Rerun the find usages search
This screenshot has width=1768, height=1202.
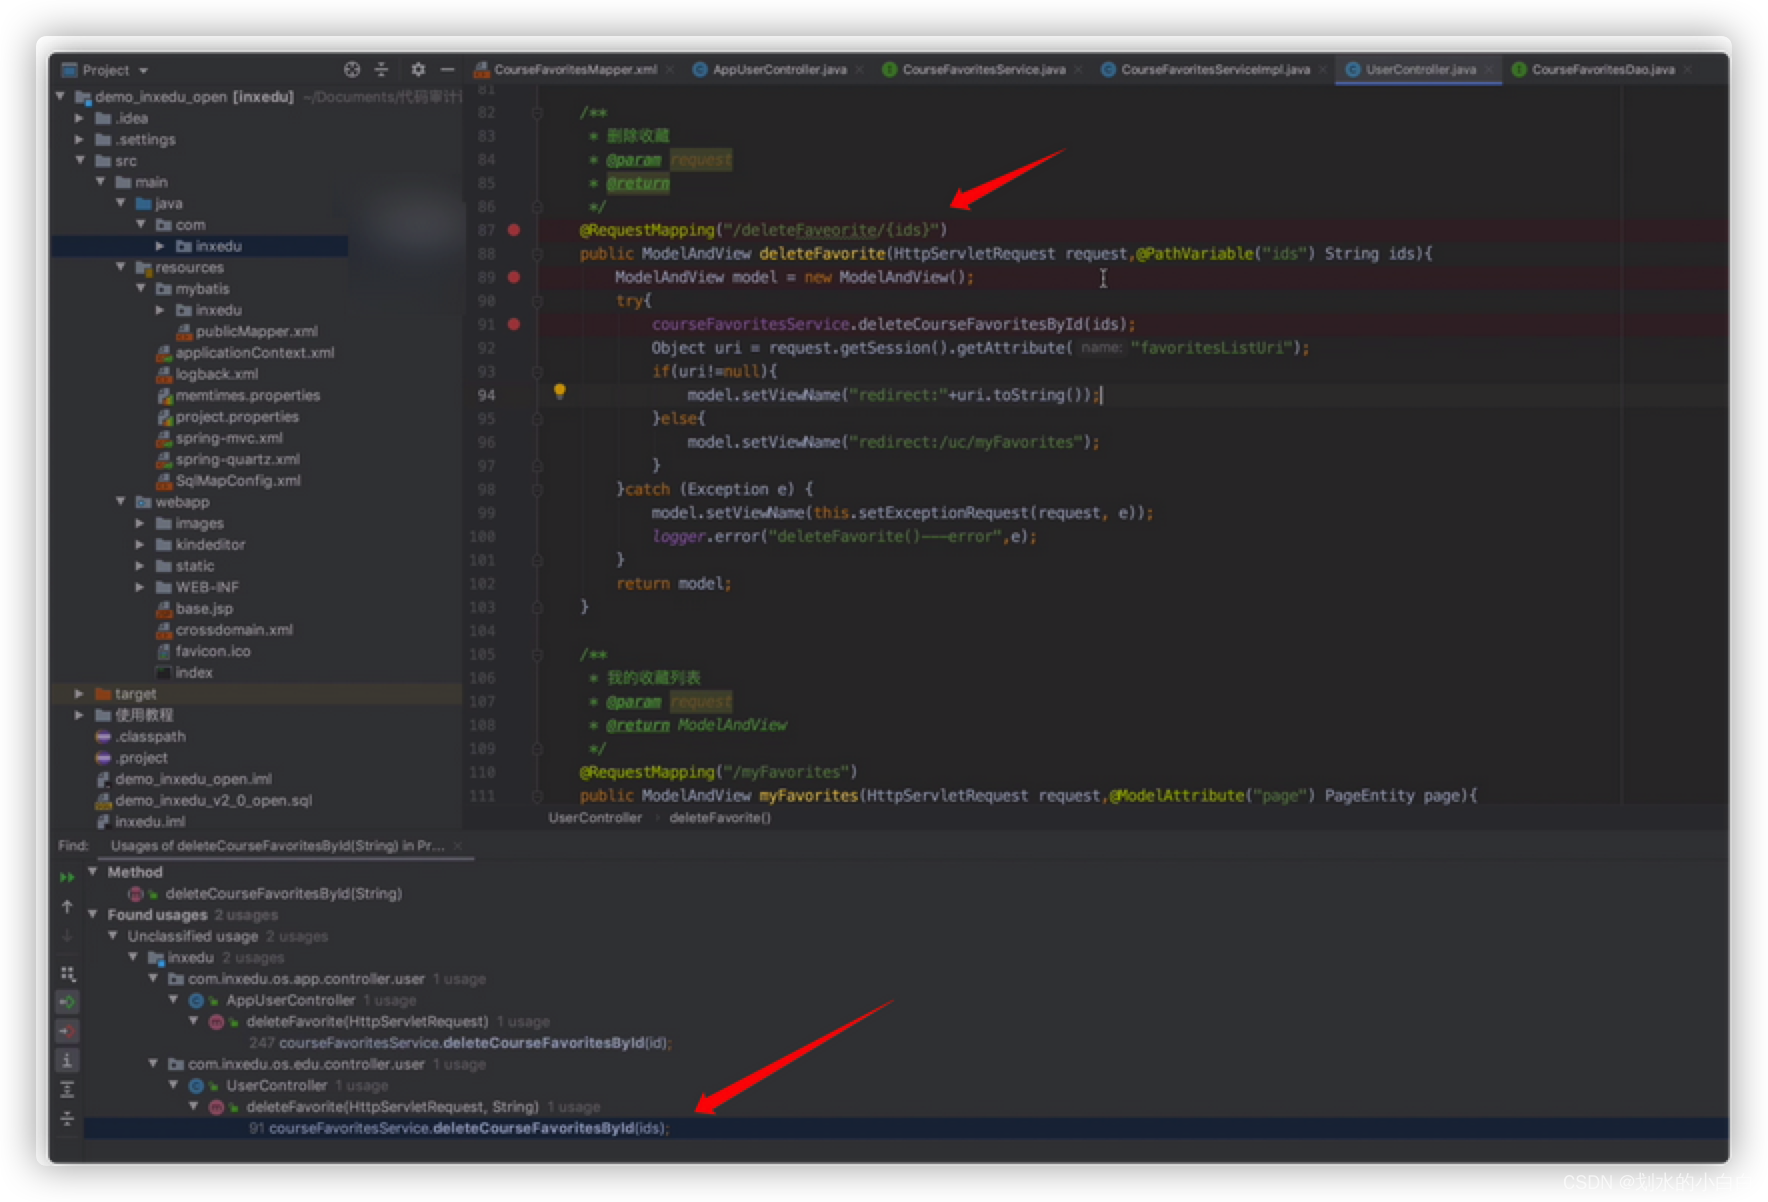click(67, 877)
